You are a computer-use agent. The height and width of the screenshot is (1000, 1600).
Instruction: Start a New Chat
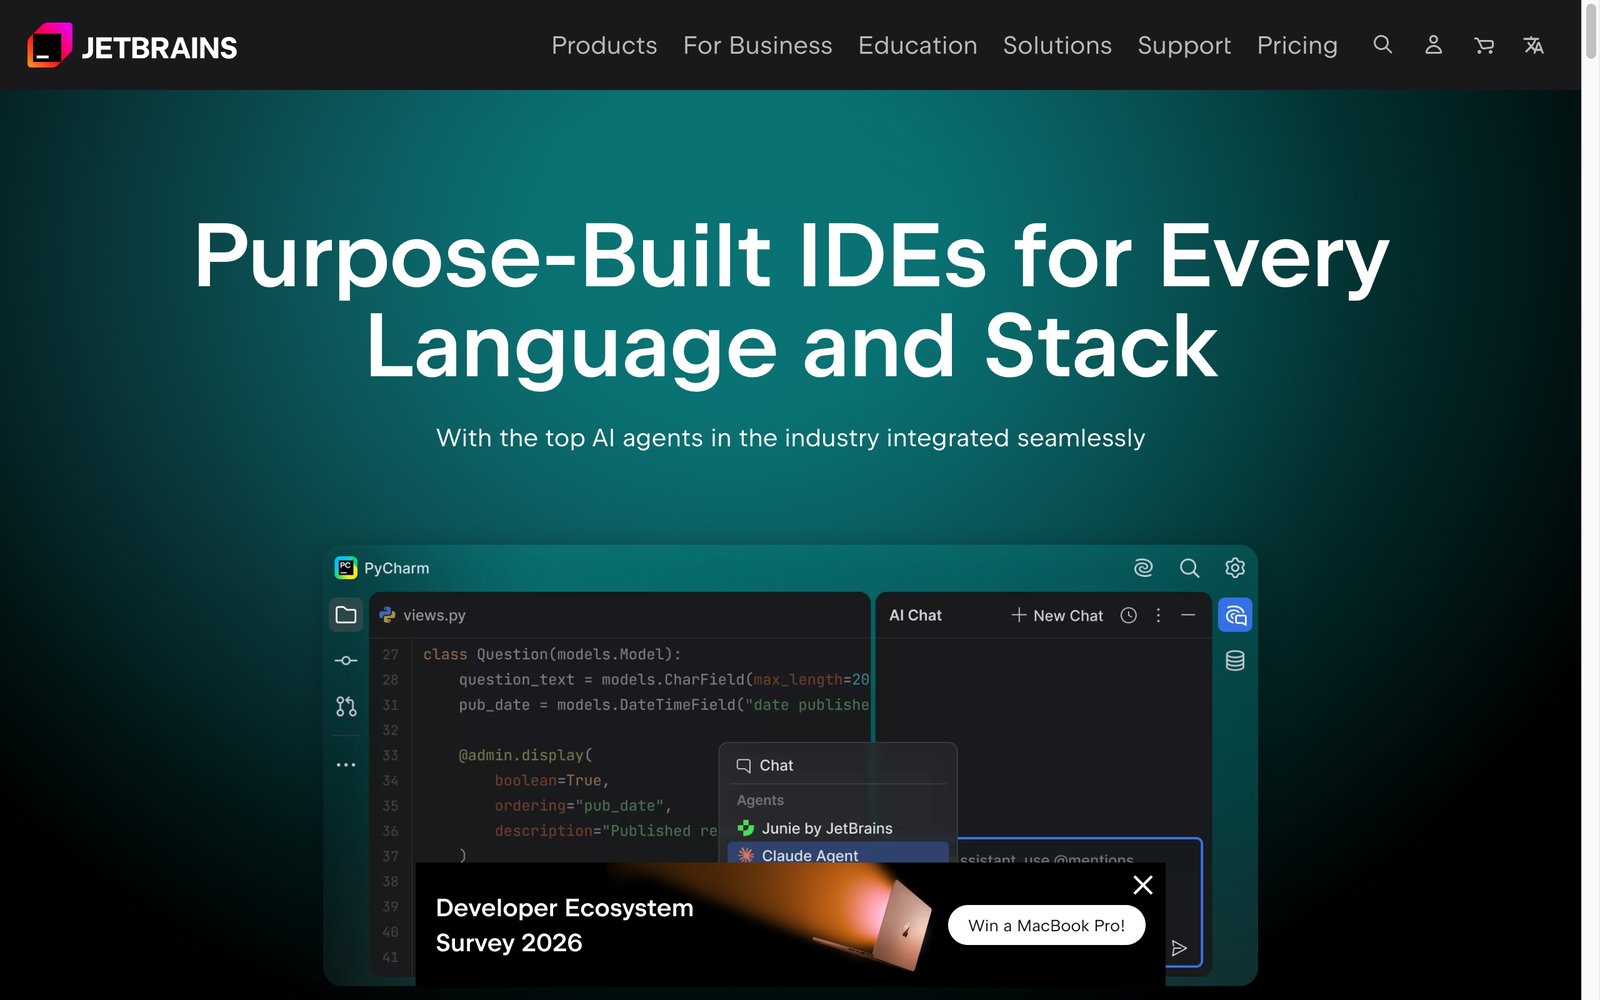pyautogui.click(x=1057, y=615)
